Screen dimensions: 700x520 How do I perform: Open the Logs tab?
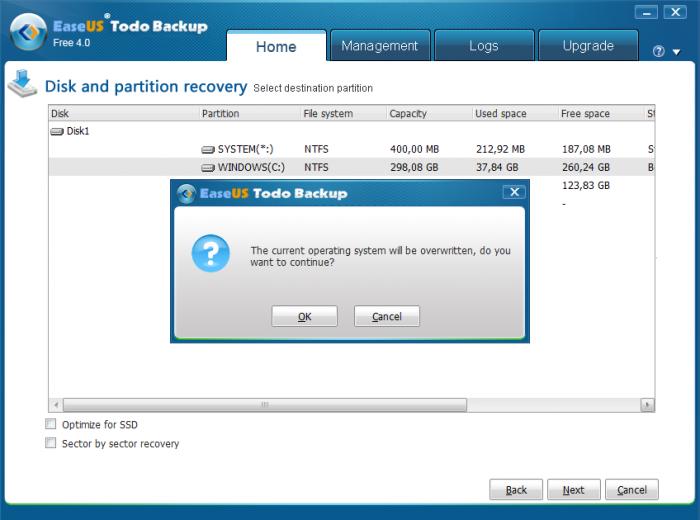484,46
